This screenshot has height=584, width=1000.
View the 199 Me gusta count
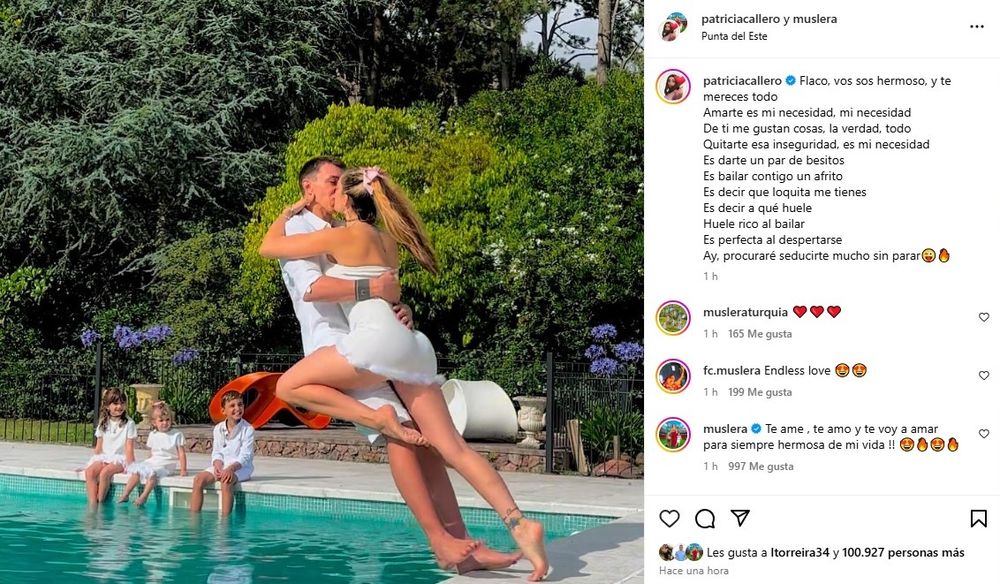coord(760,392)
